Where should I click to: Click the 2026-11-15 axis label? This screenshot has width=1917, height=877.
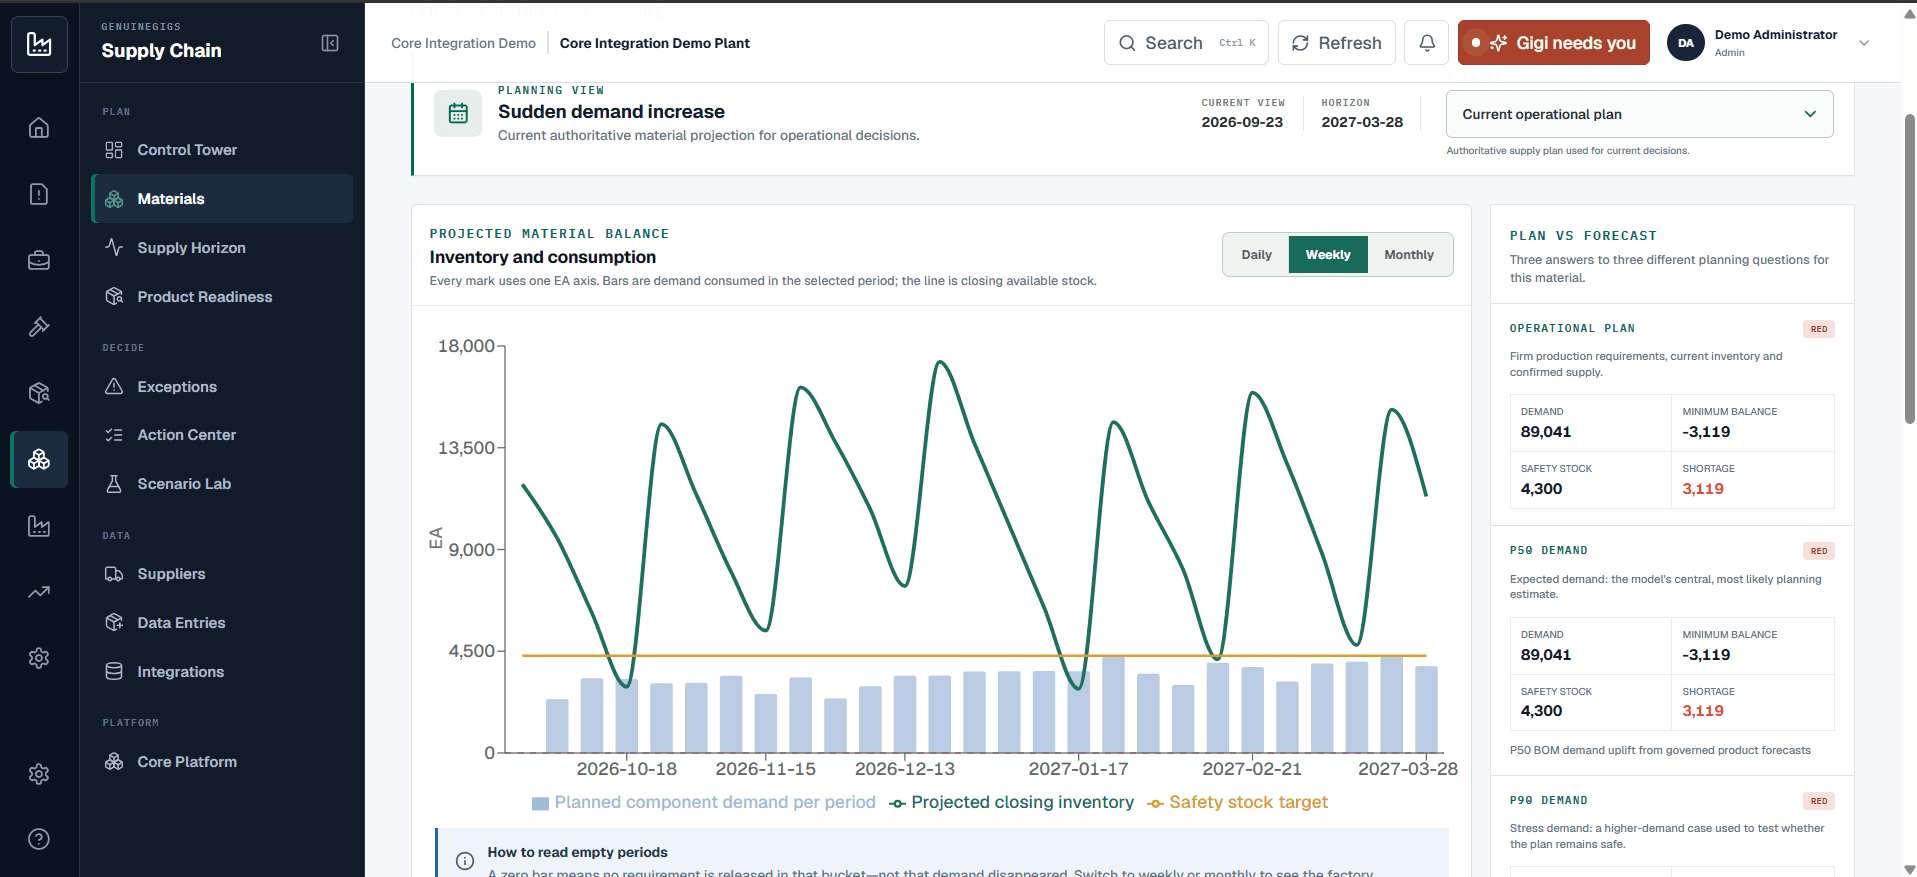pos(765,769)
